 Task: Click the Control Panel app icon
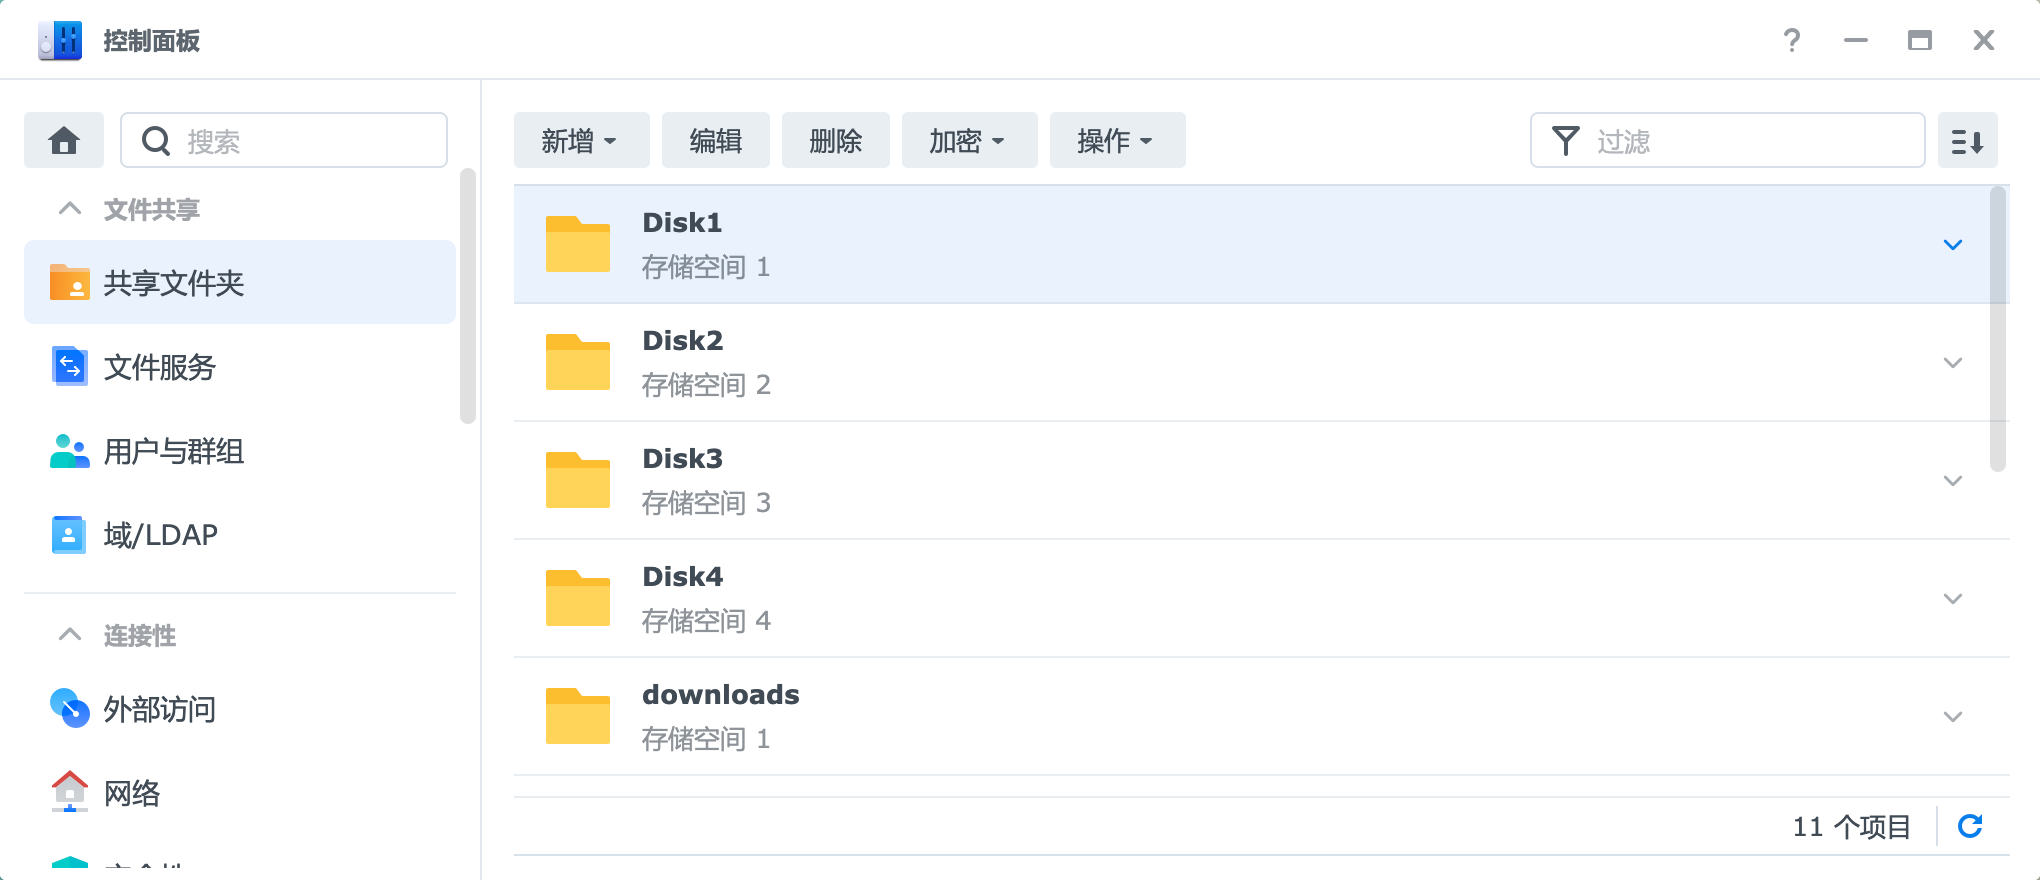pos(60,40)
